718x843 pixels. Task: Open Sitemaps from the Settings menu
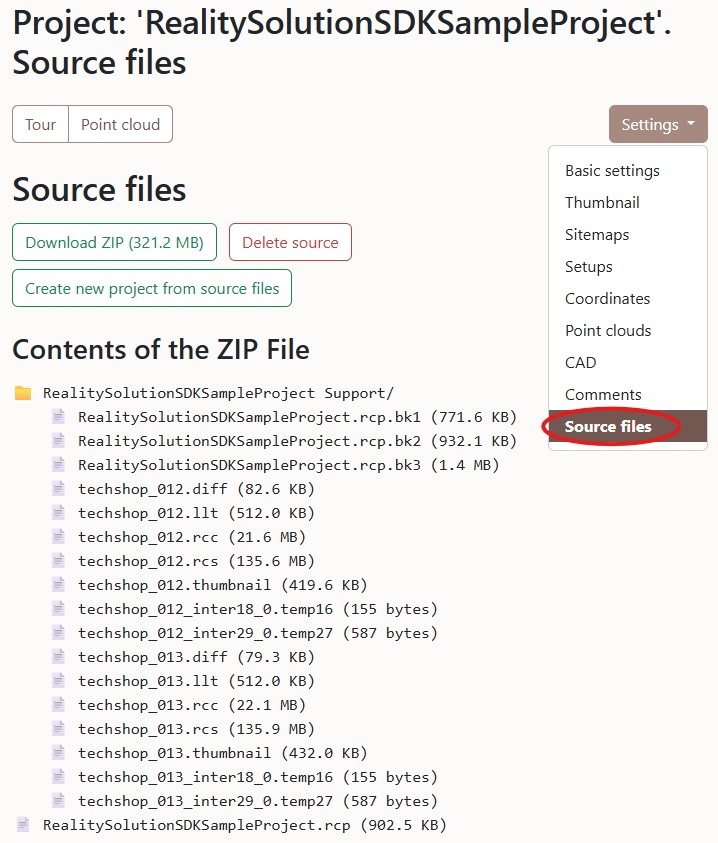tap(597, 235)
